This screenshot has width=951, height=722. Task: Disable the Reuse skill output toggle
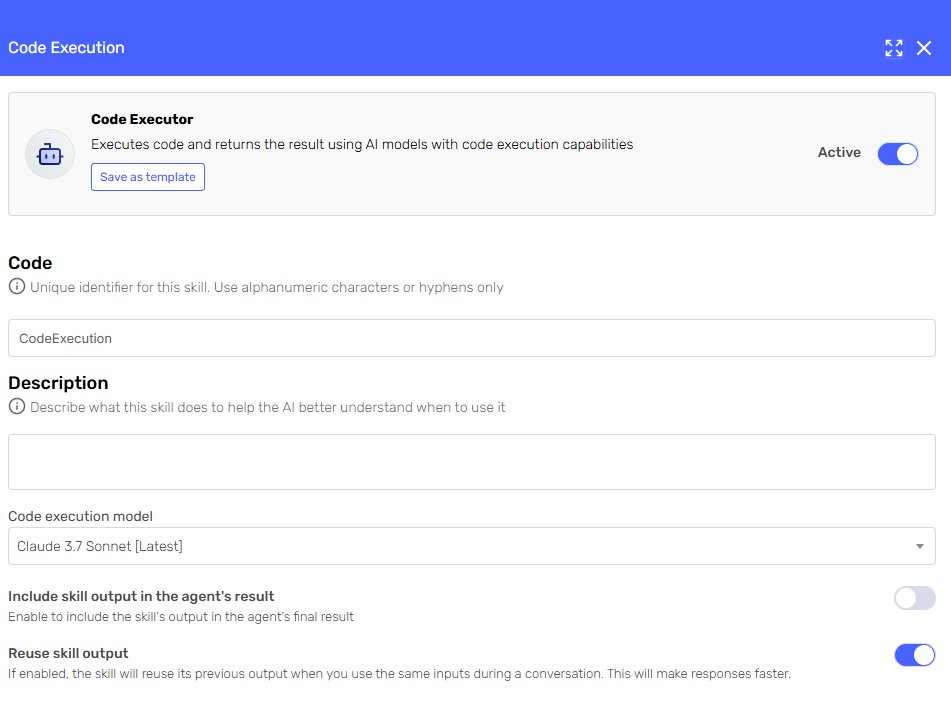(x=915, y=655)
